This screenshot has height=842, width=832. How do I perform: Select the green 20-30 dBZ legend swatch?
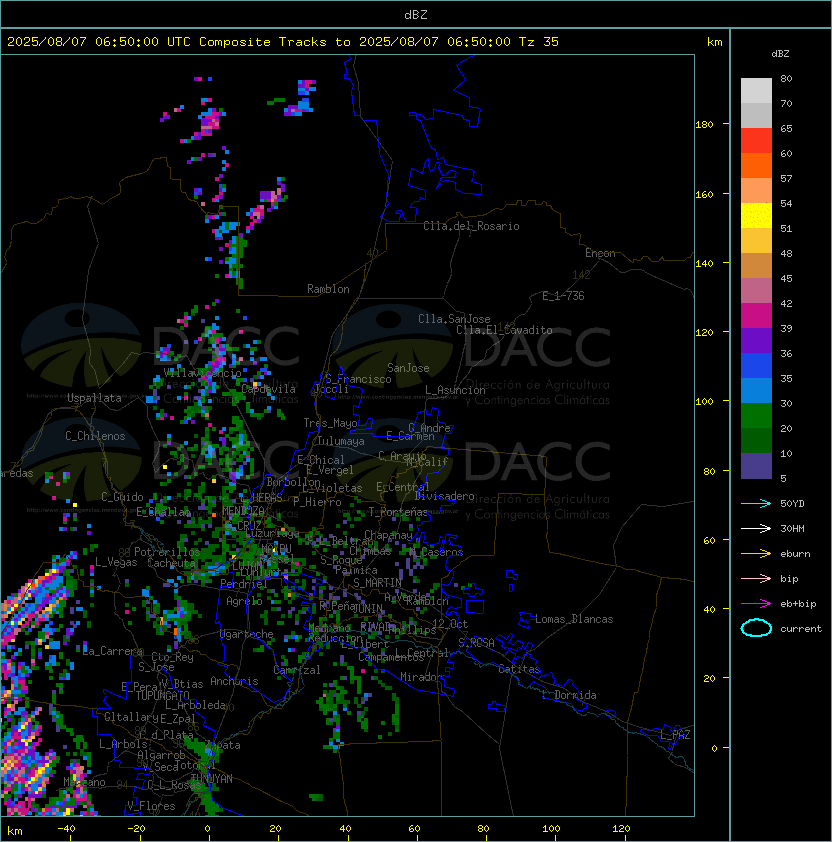[756, 416]
